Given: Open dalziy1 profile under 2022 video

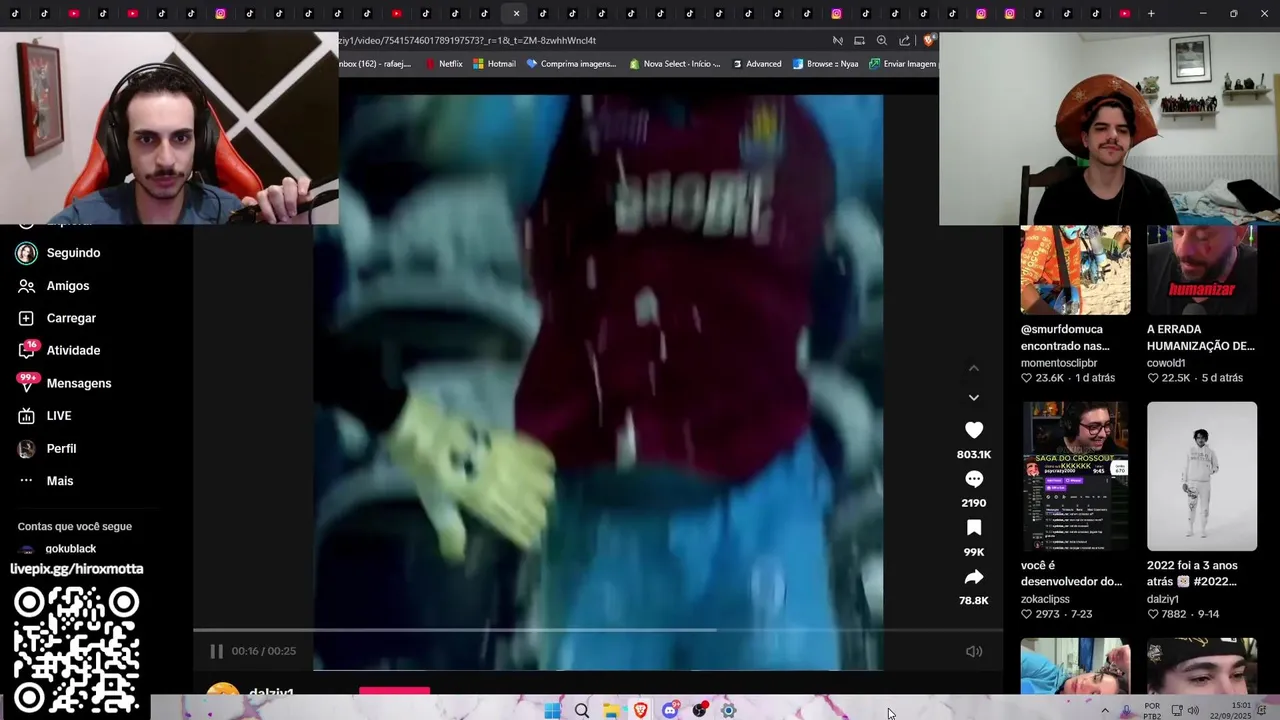Looking at the screenshot, I should [x=1163, y=599].
